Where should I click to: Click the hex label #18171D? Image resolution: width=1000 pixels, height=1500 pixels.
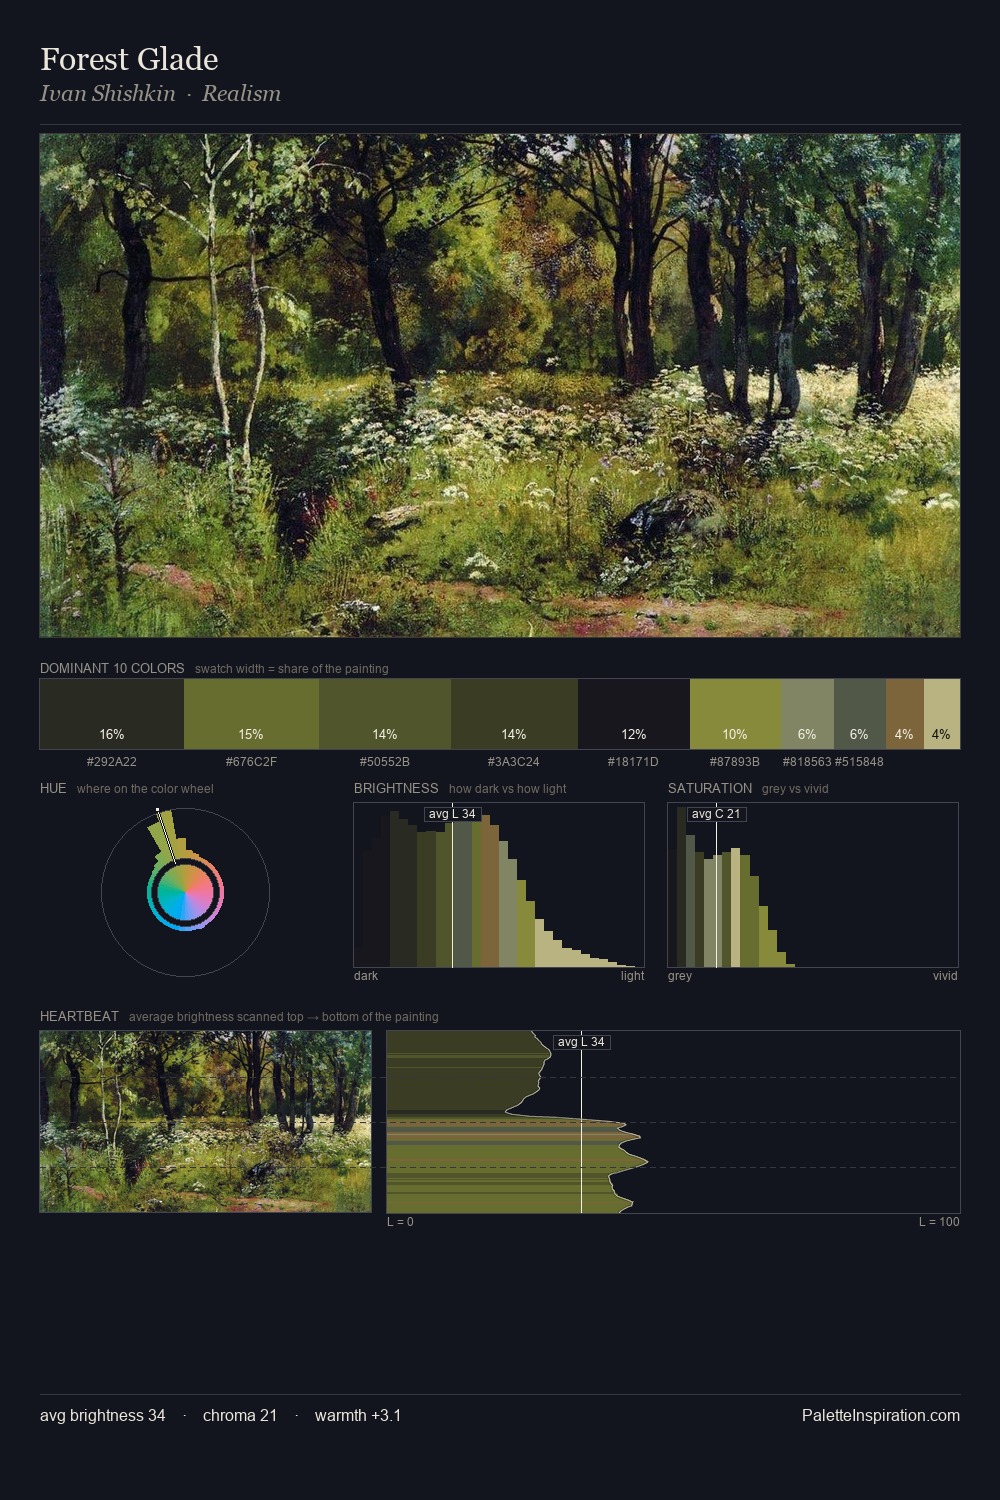(x=633, y=762)
